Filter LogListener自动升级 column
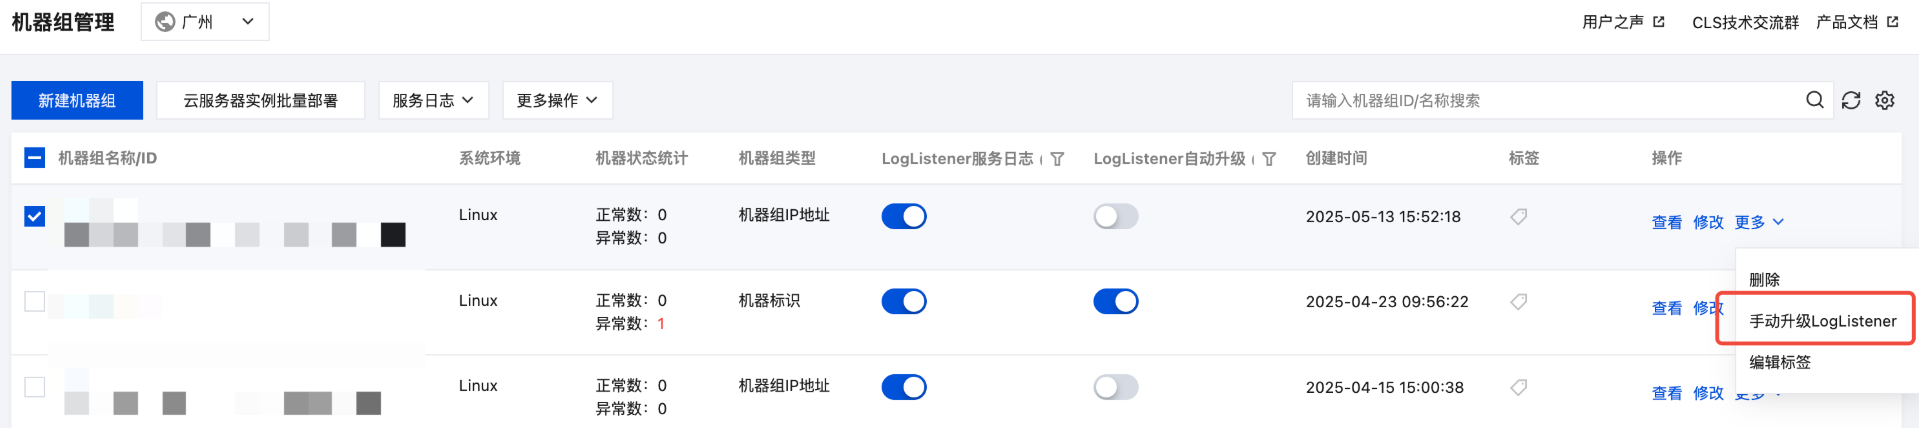Viewport: 1919px width, 428px height. click(x=1269, y=159)
